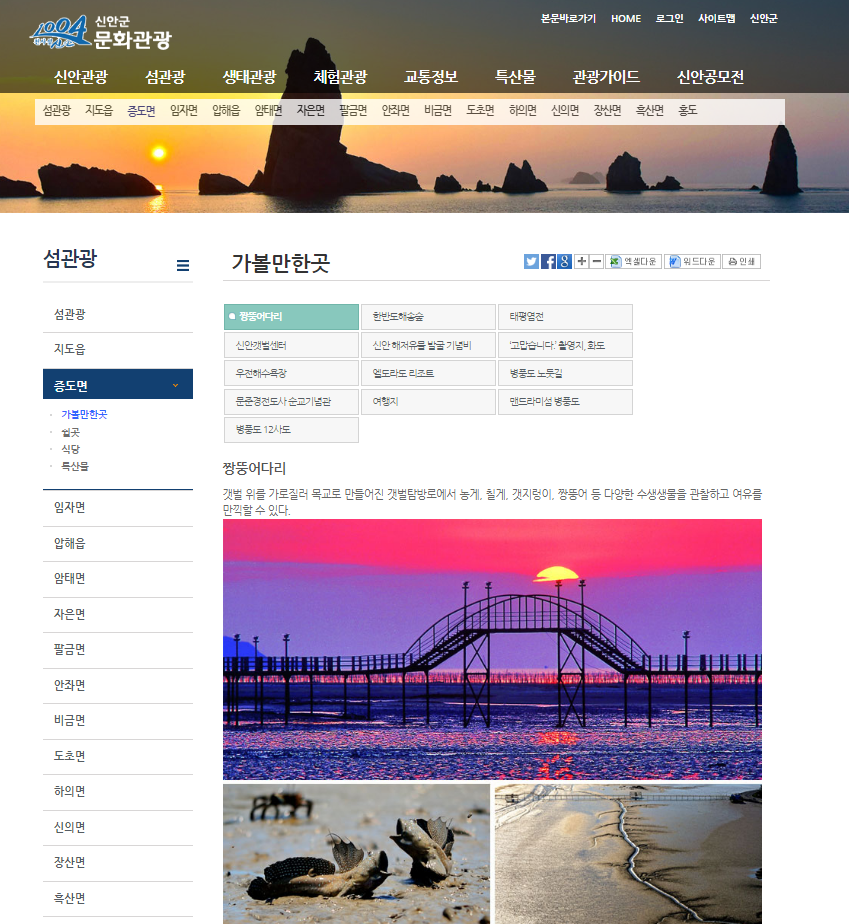849x924 pixels.
Task: Open the 생태관광 main menu
Action: tap(249, 77)
